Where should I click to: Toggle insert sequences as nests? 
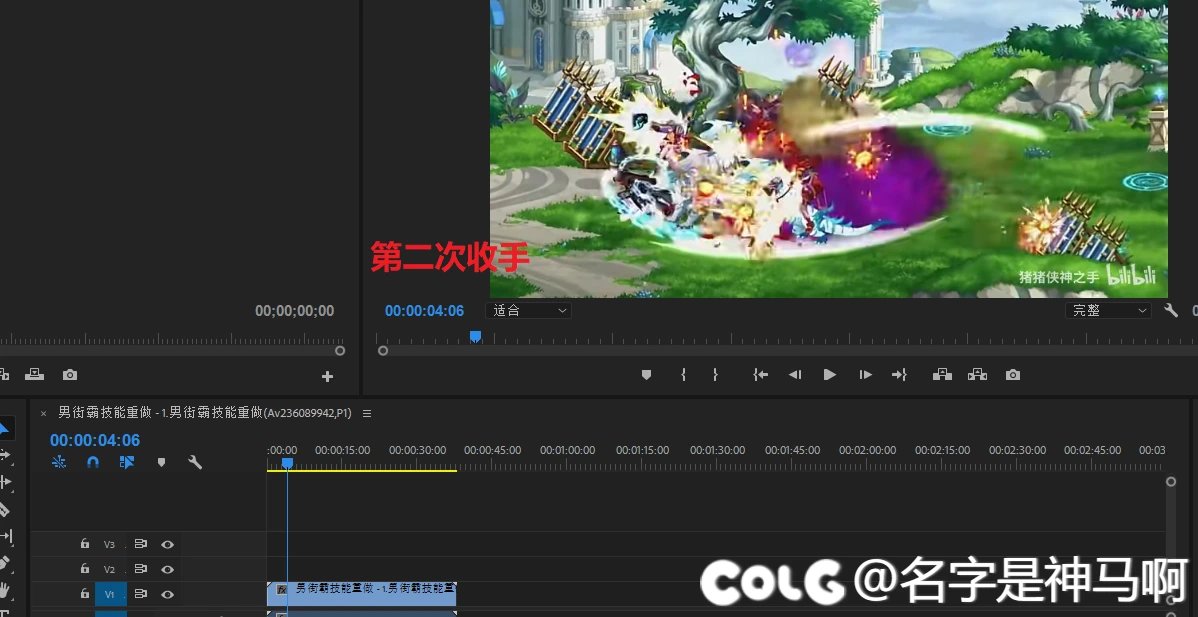click(59, 462)
